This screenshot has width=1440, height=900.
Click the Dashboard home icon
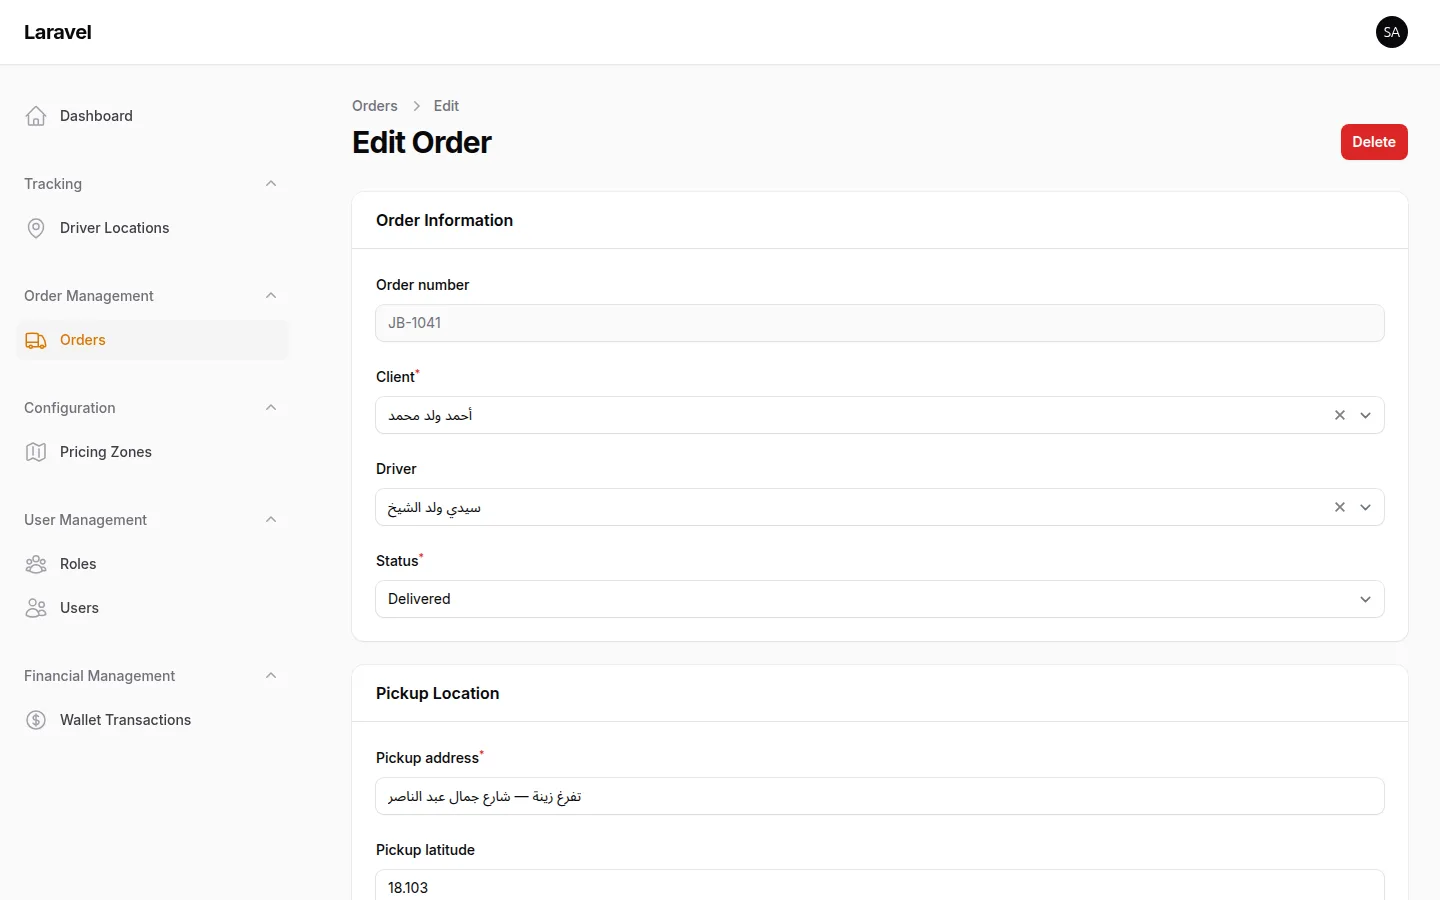coord(36,116)
